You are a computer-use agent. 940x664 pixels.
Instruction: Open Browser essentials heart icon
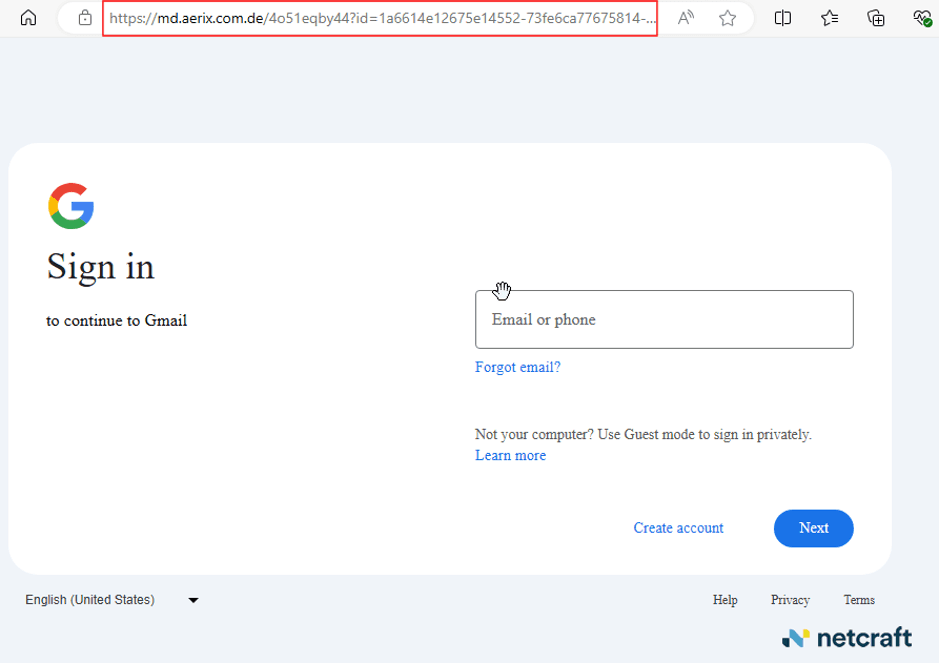tap(922, 18)
